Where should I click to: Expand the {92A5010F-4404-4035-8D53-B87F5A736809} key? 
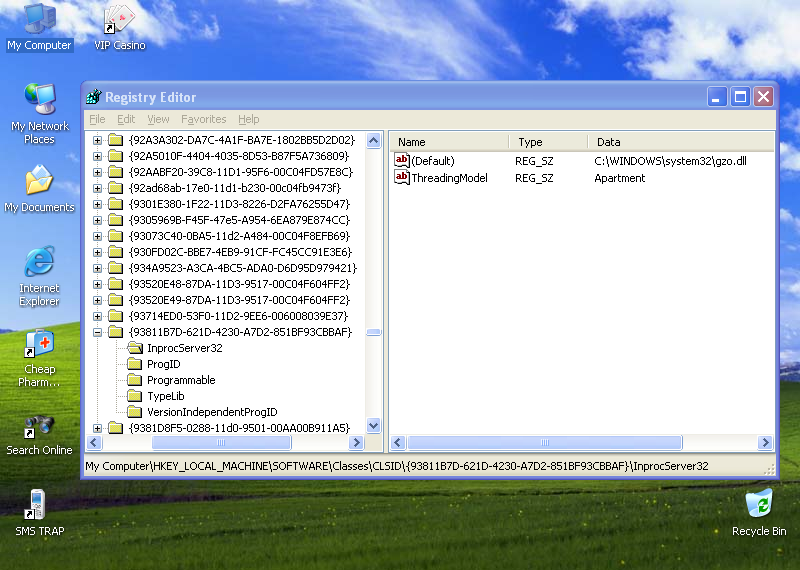[x=97, y=156]
